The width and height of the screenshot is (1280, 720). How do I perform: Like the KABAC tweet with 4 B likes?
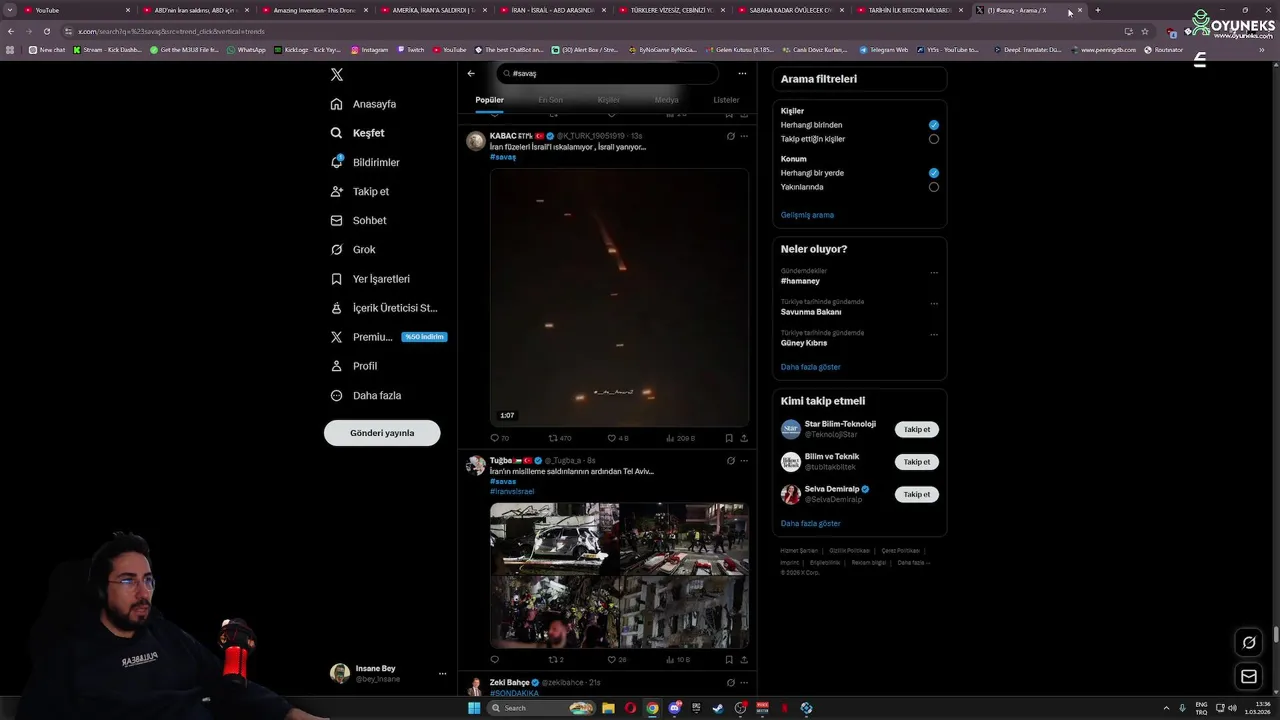tap(618, 438)
